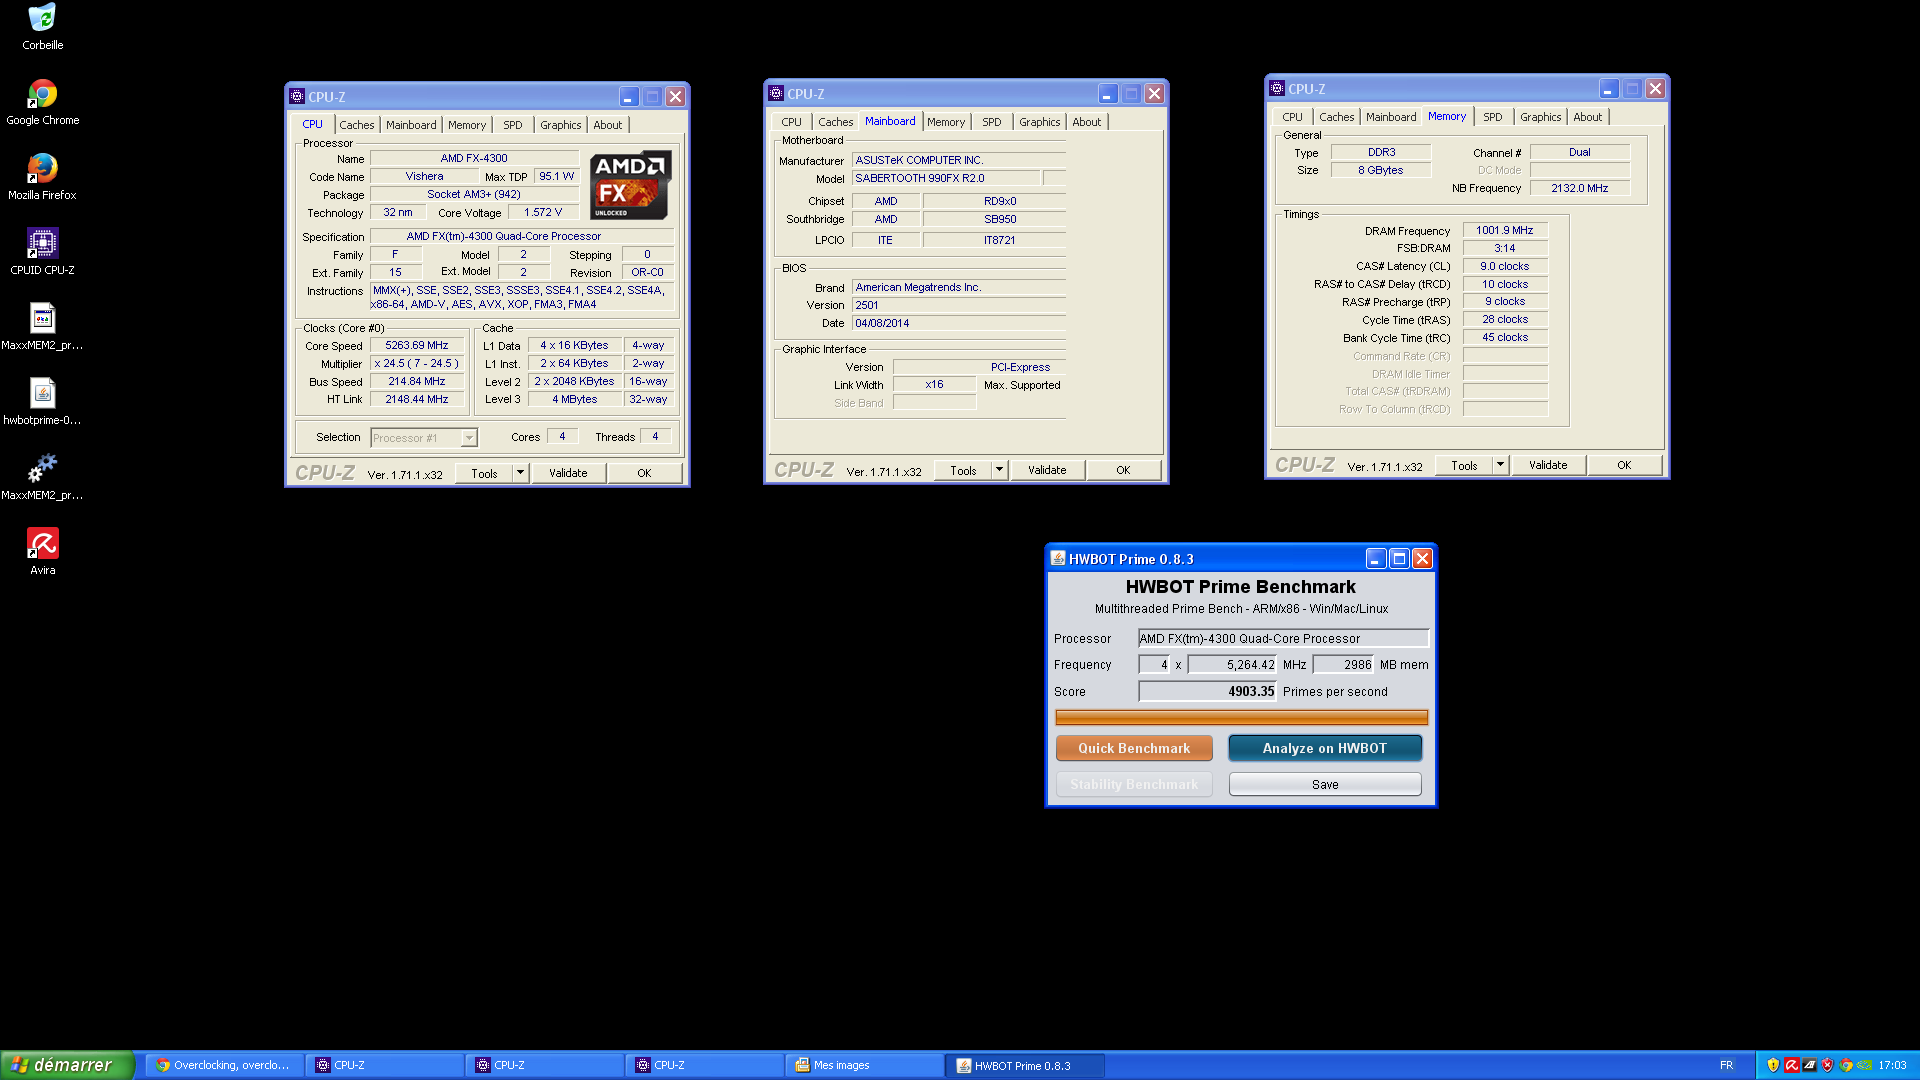Viewport: 1920px width, 1080px height.
Task: Switch to first CPU-Z taskbar button
Action: pos(384,1065)
